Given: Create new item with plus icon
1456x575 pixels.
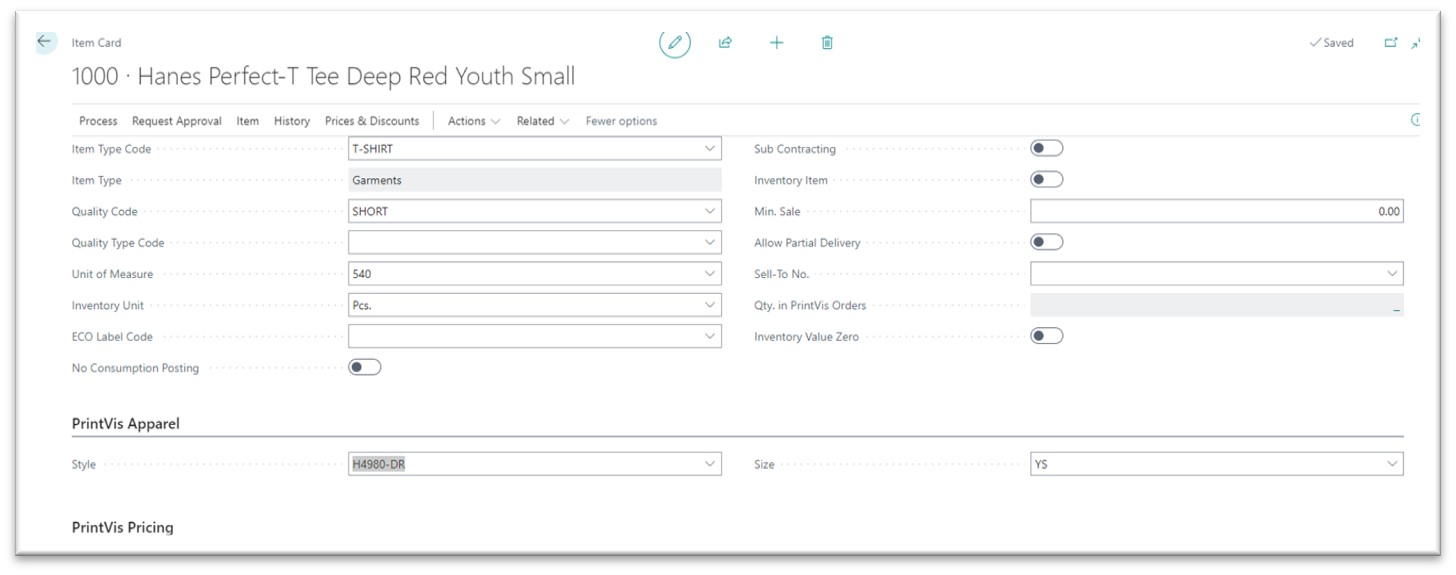Looking at the screenshot, I should pos(777,42).
